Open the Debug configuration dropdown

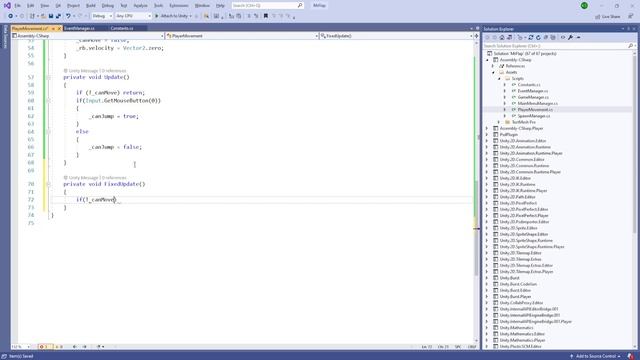click(x=102, y=16)
